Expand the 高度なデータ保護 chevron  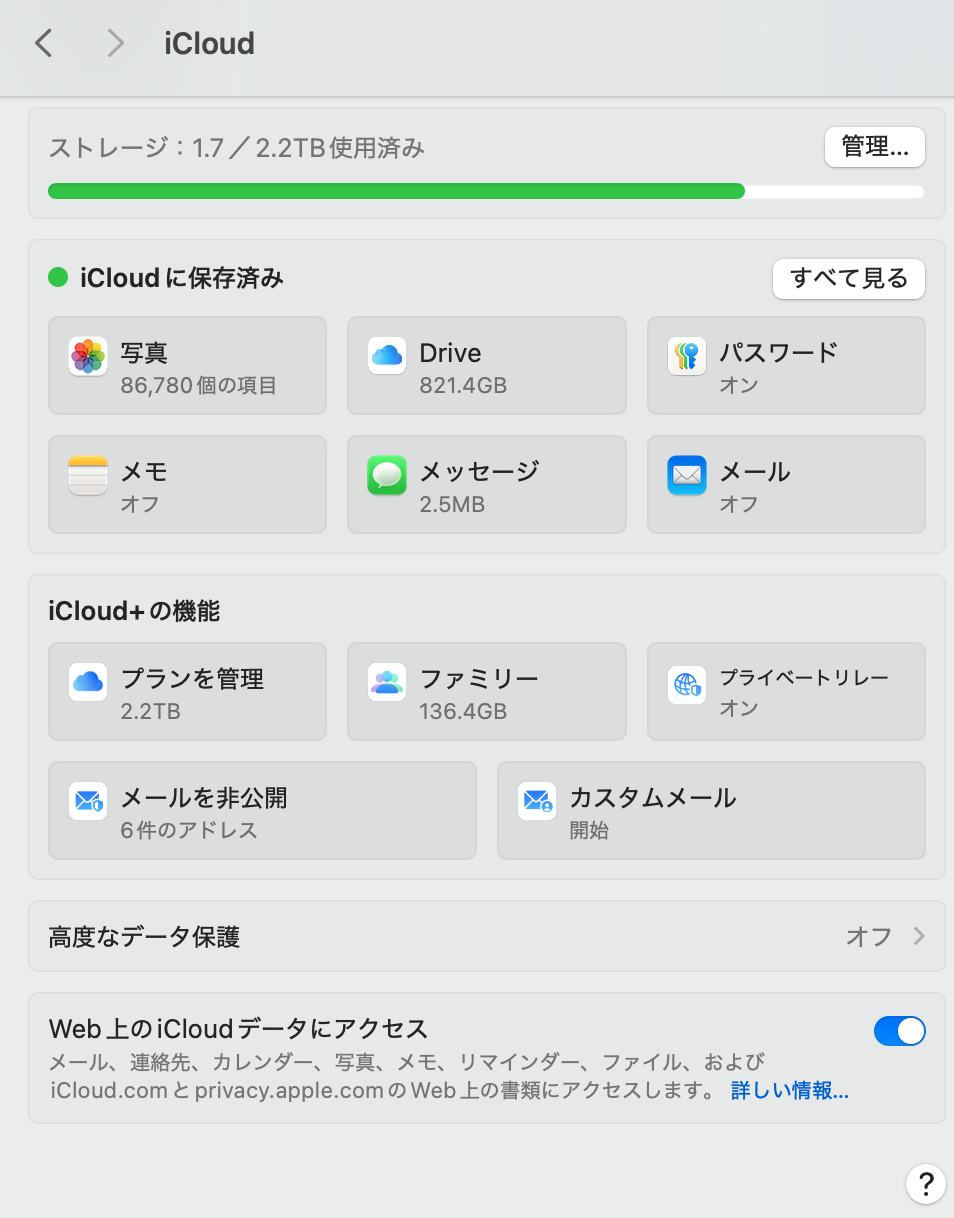point(919,937)
